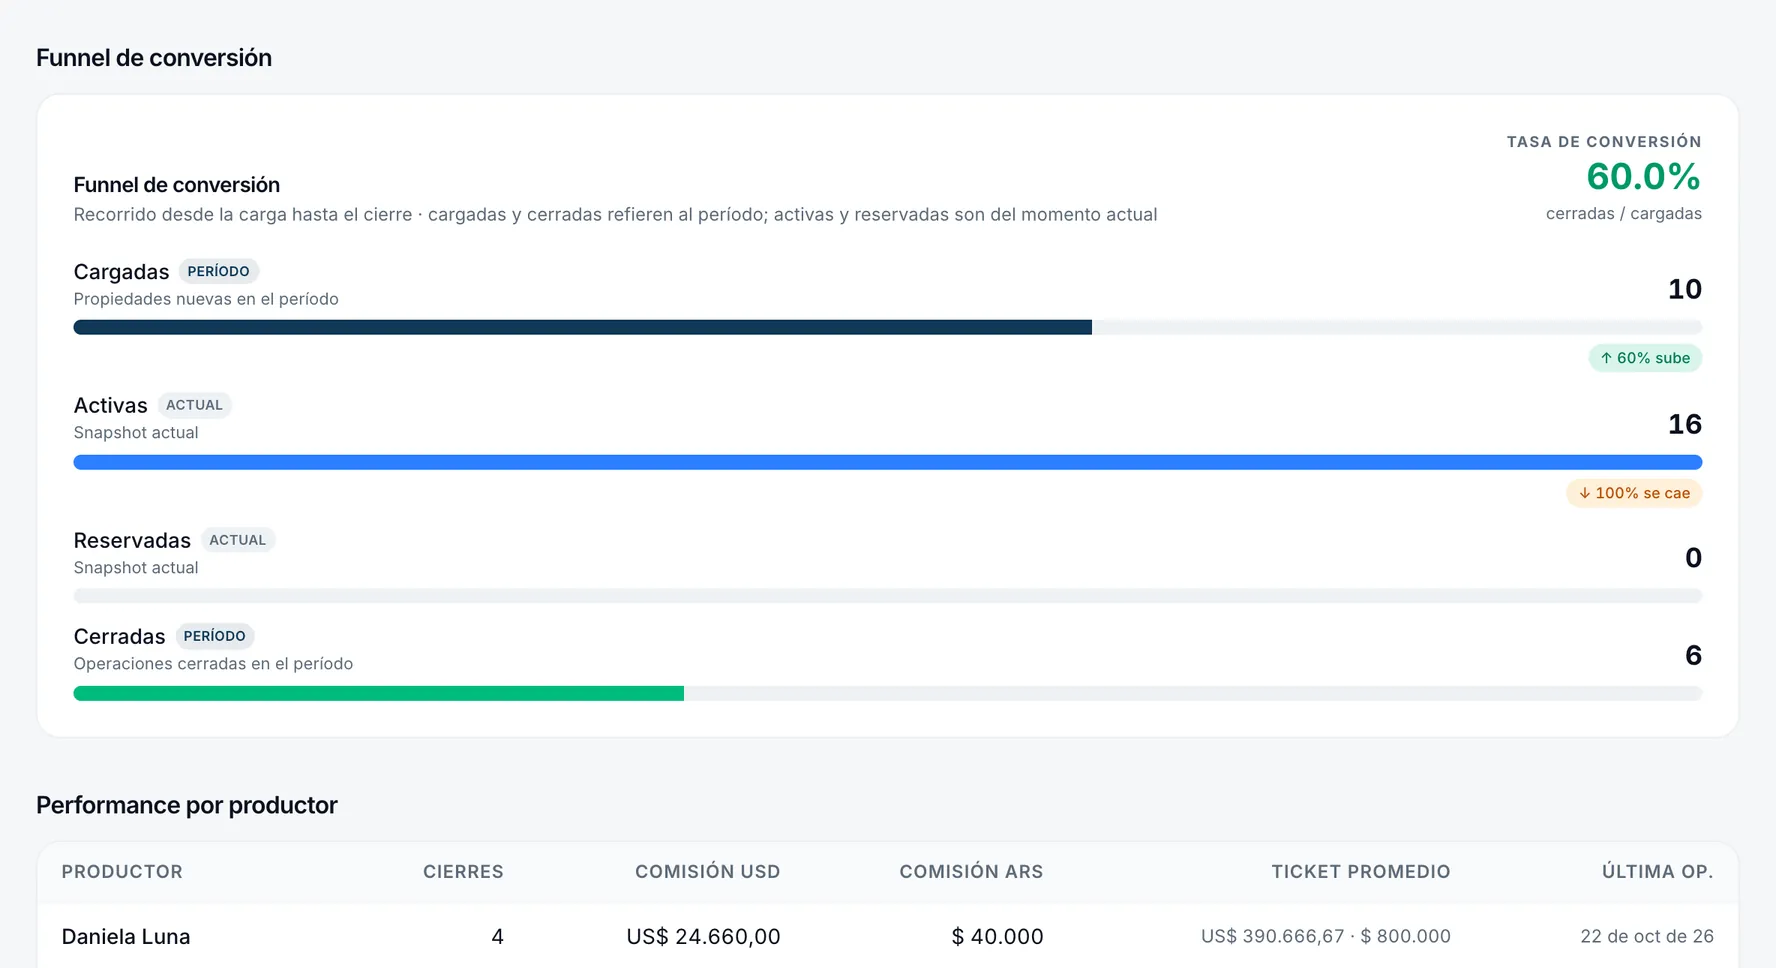1776x968 pixels.
Task: Click the '60% sube' green badge
Action: pos(1645,358)
